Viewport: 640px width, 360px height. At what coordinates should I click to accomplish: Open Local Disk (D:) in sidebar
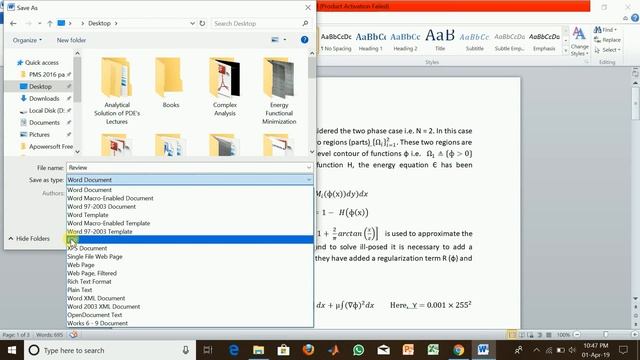point(46,110)
